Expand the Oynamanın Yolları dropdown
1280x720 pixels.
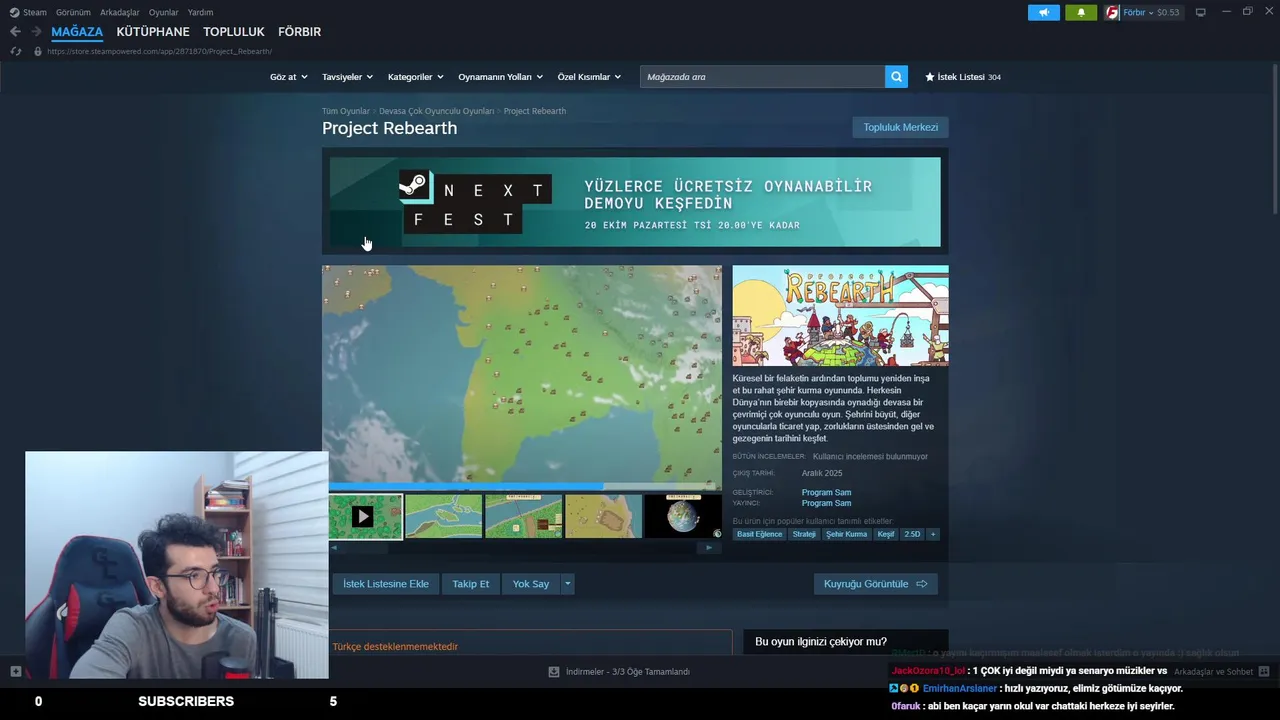coord(500,77)
